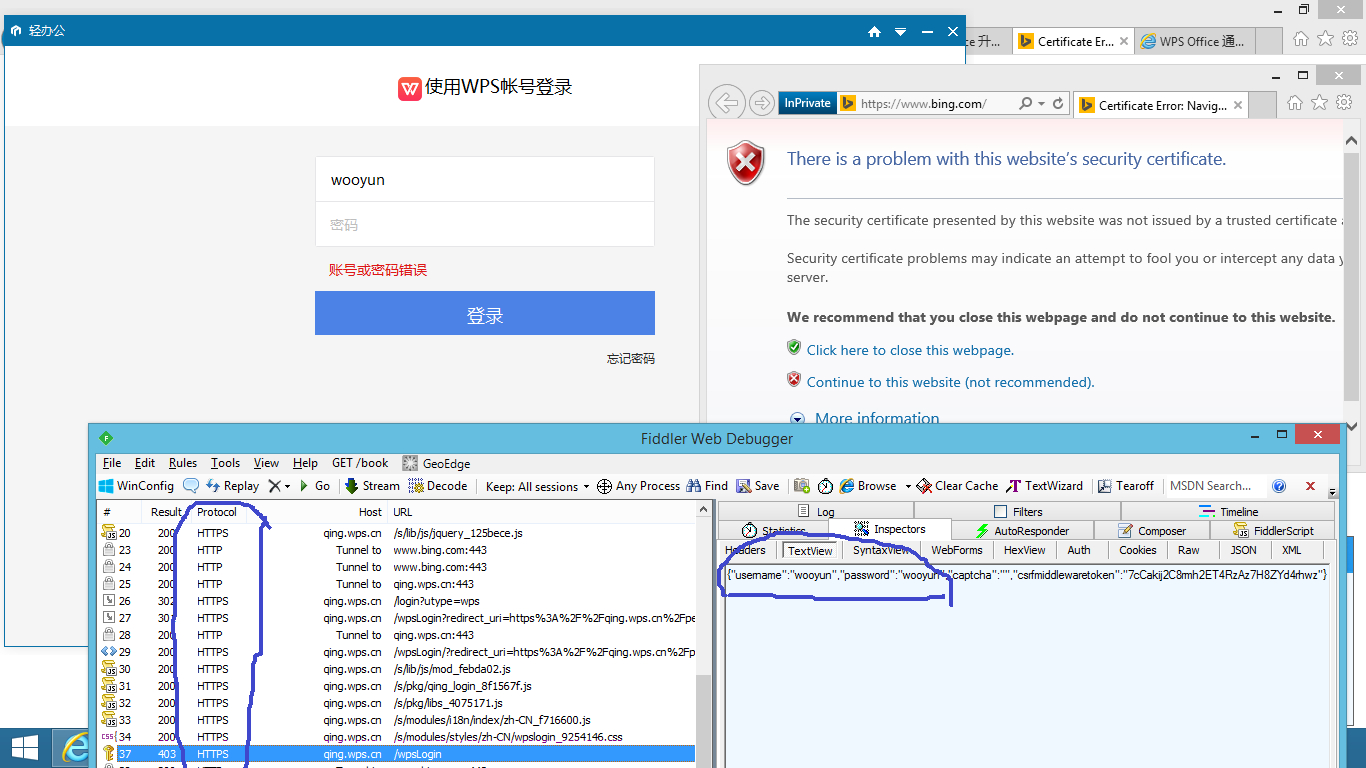Screen dimensions: 1366x768
Task: Select the HexView inspector tab
Action: point(1025,550)
